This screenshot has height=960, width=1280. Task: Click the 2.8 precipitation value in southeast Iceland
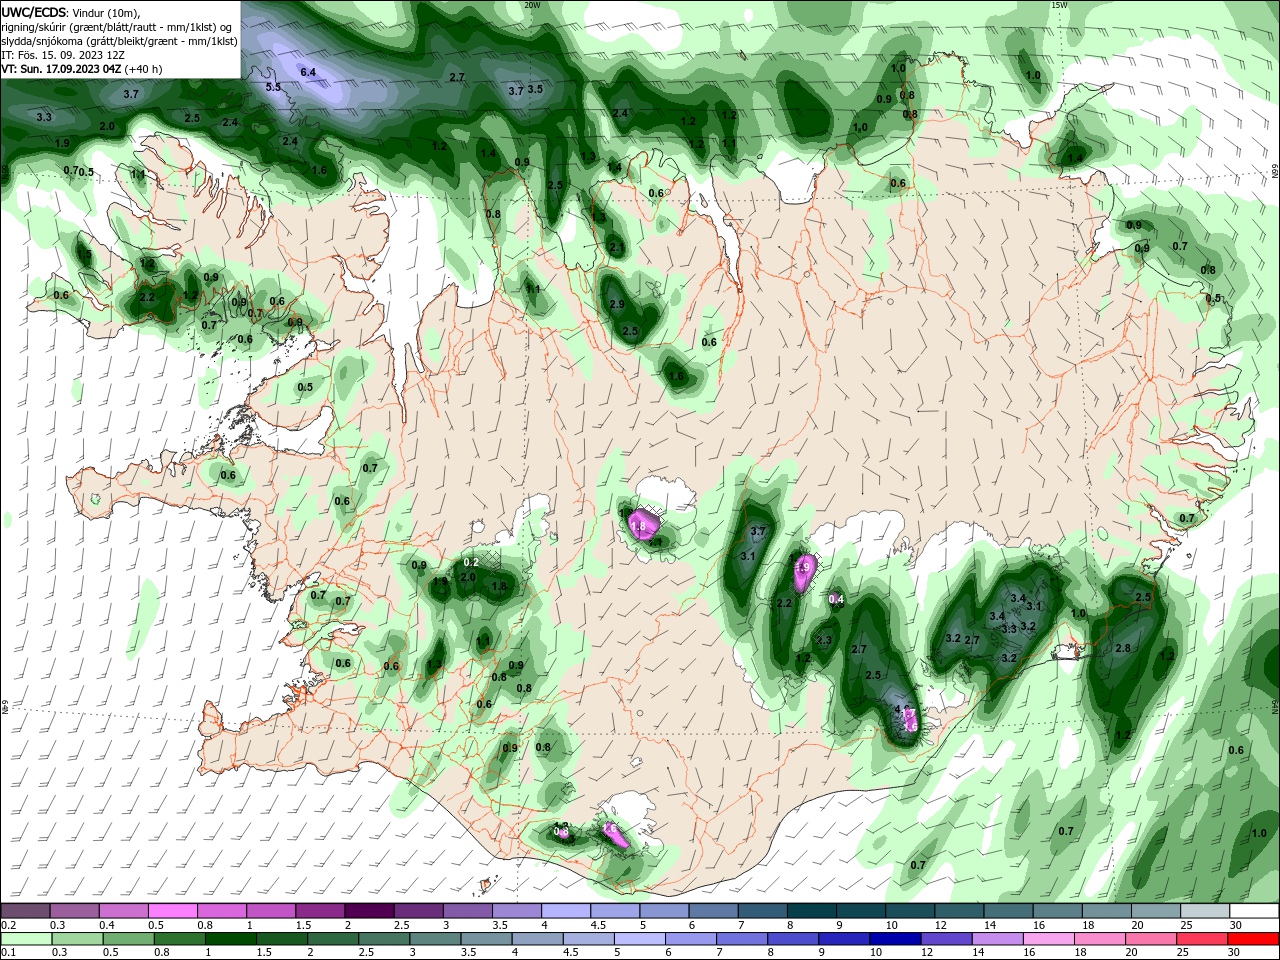pos(1122,648)
